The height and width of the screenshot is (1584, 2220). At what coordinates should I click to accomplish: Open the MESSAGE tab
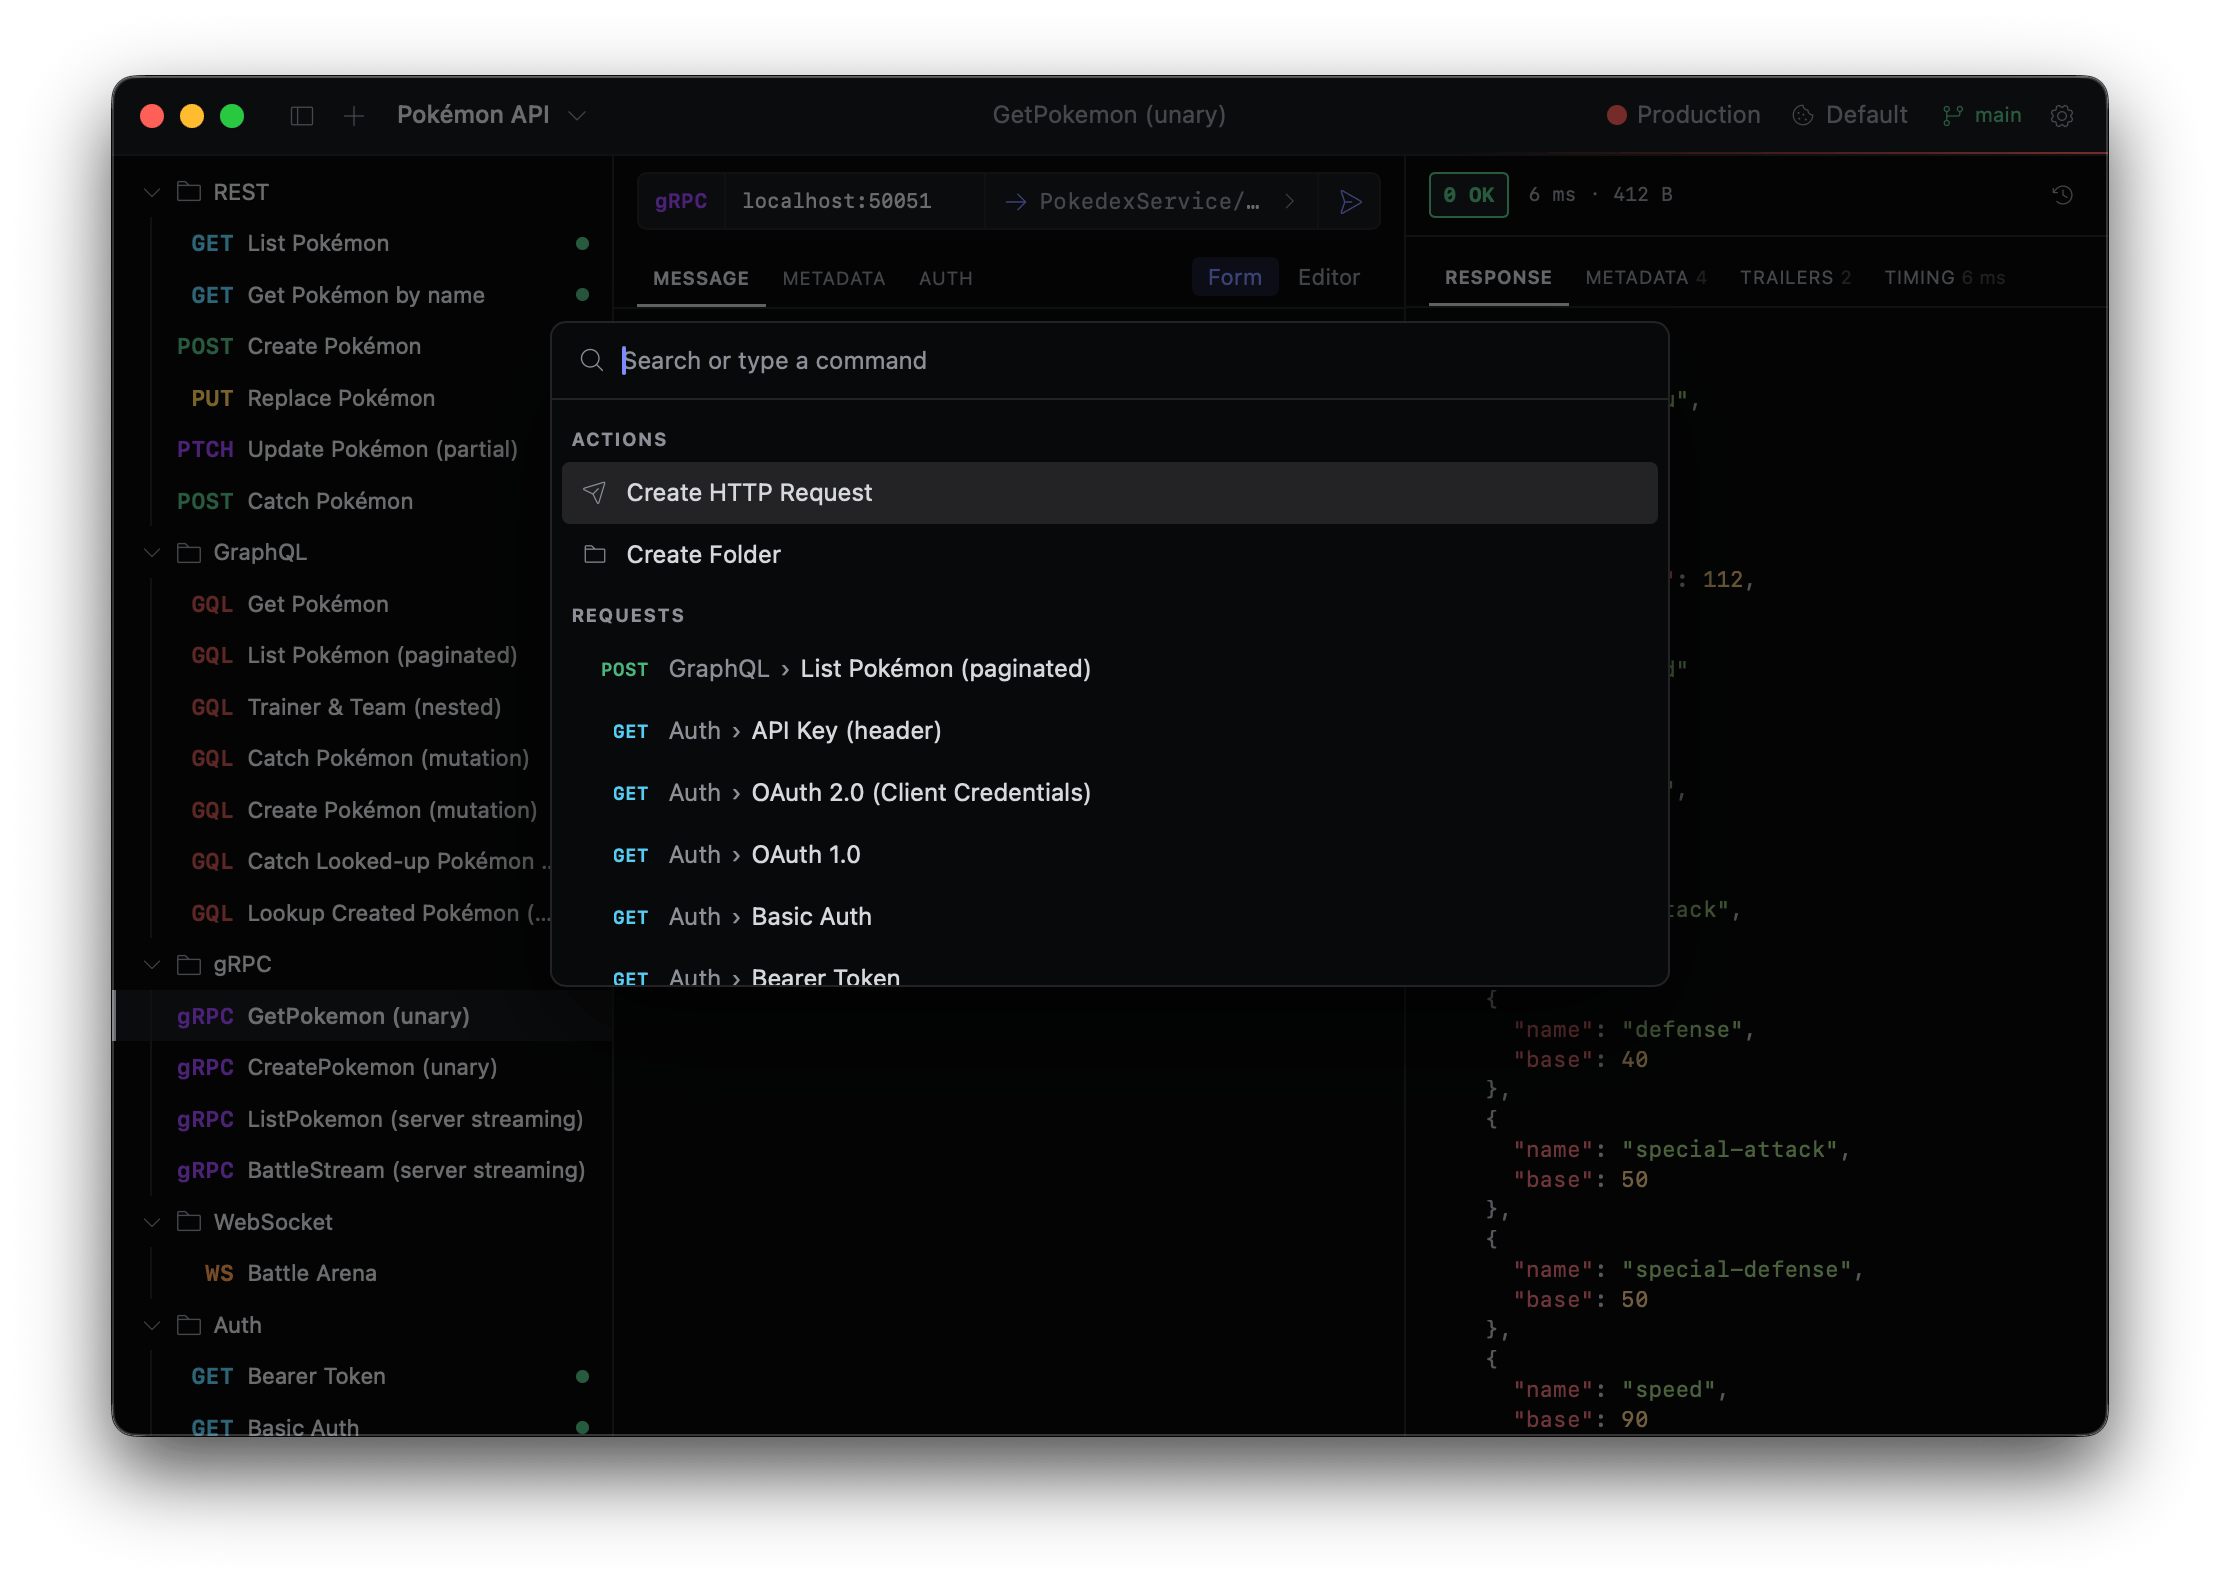coord(701,278)
